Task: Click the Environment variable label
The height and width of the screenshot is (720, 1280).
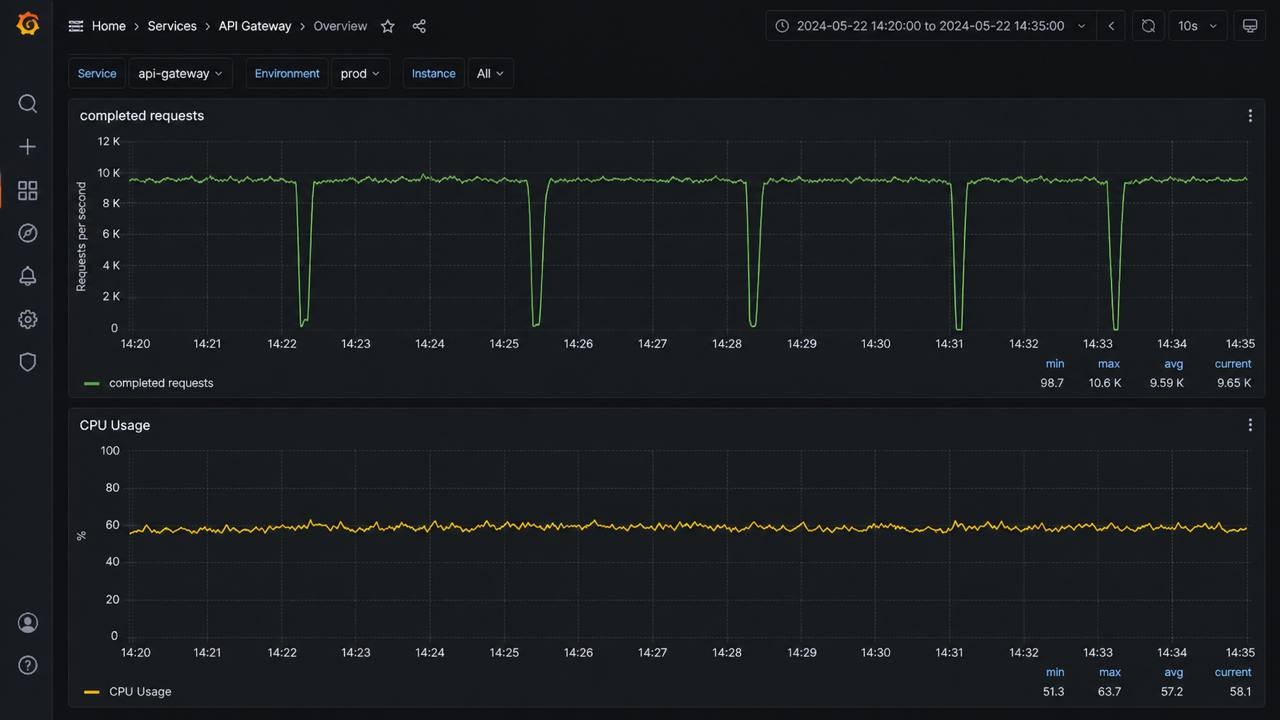Action: click(287, 73)
